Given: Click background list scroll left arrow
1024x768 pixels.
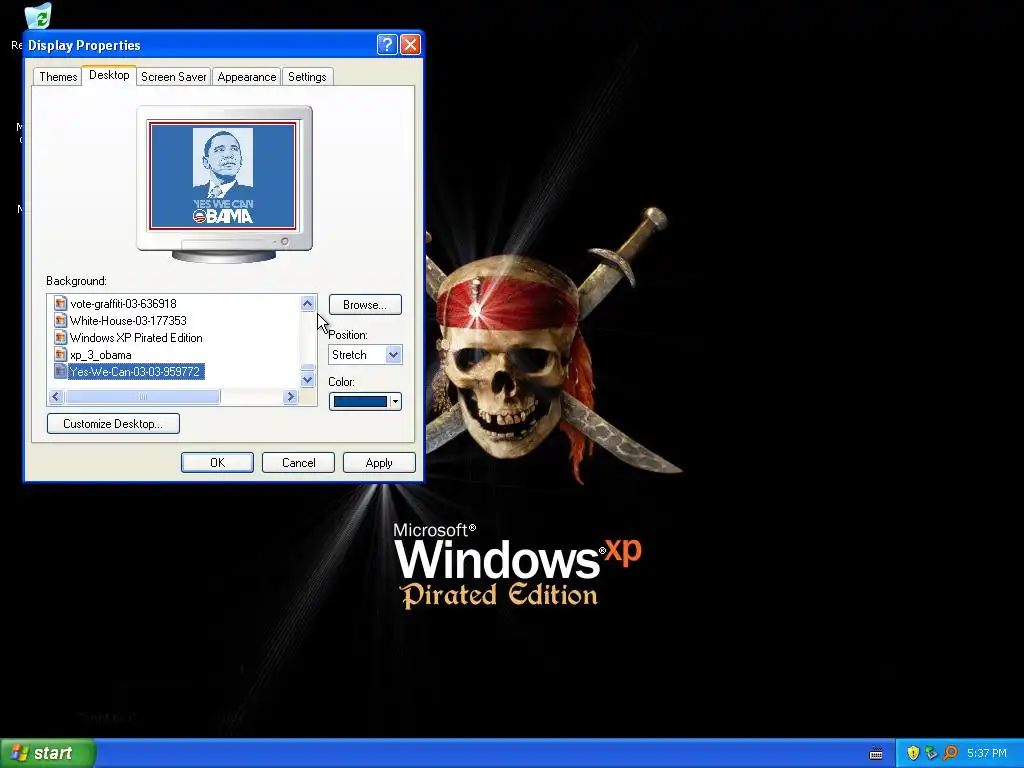Looking at the screenshot, I should click(x=56, y=396).
